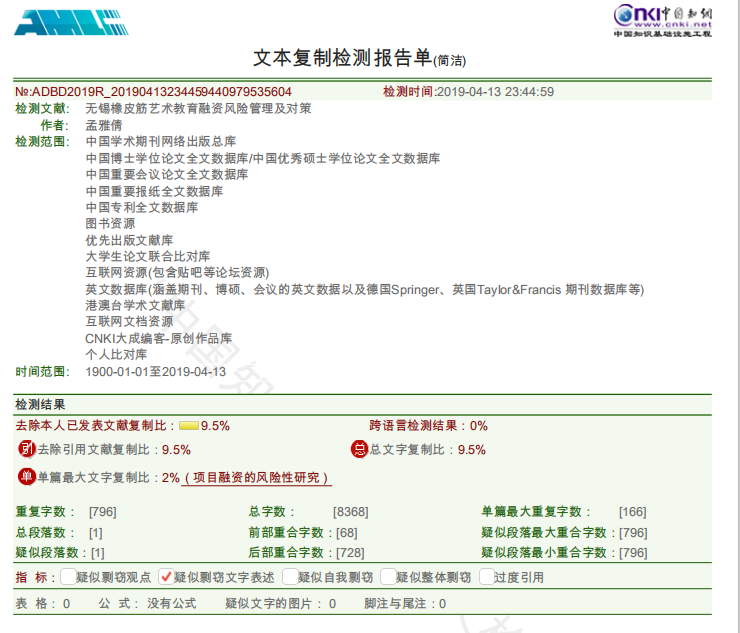
Task: Click 疑似文字的图片：0 text
Action: tap(281, 603)
